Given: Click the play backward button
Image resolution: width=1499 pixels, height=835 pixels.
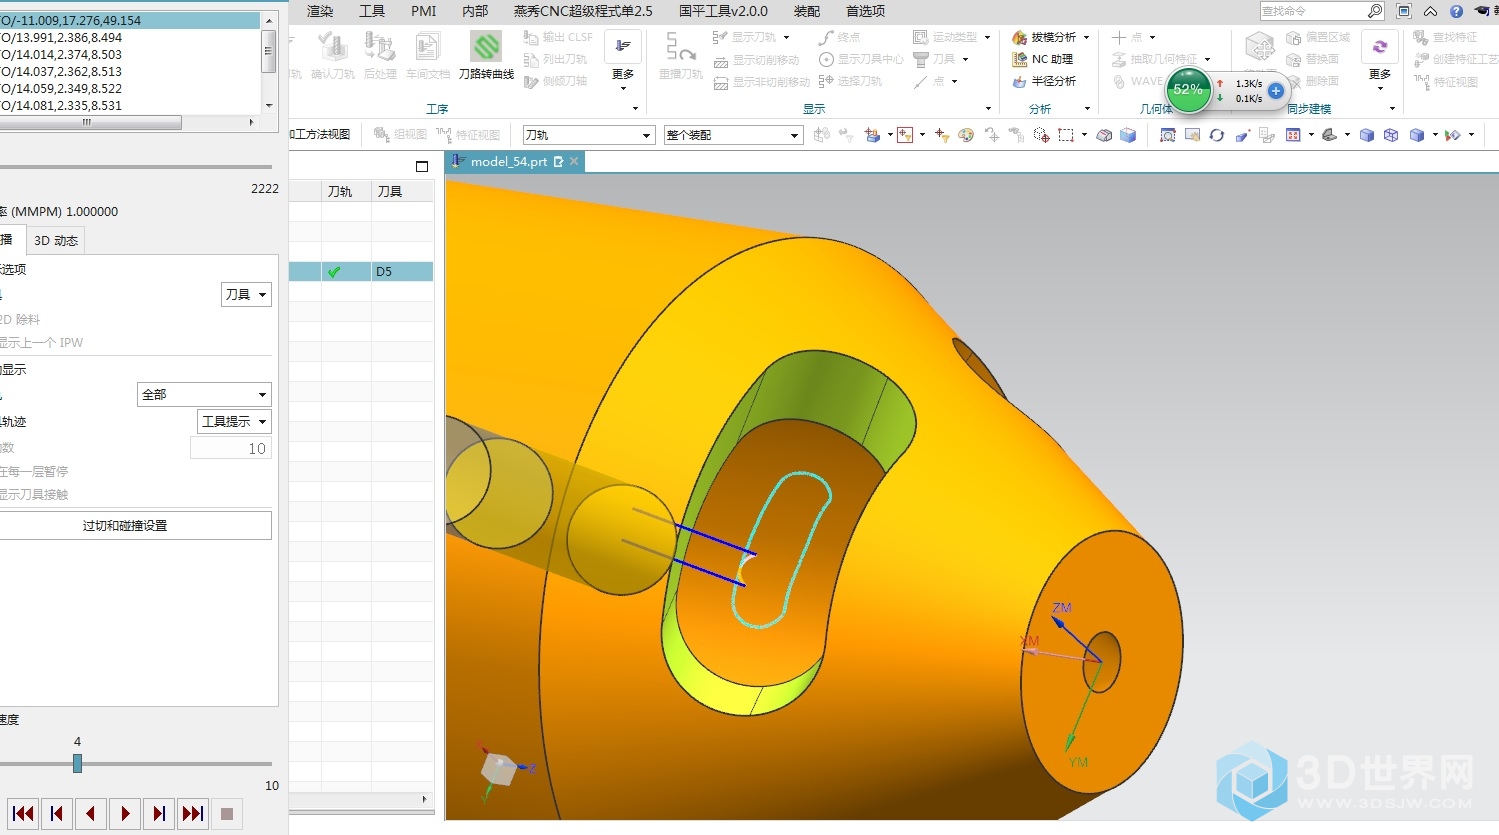Looking at the screenshot, I should click(91, 814).
